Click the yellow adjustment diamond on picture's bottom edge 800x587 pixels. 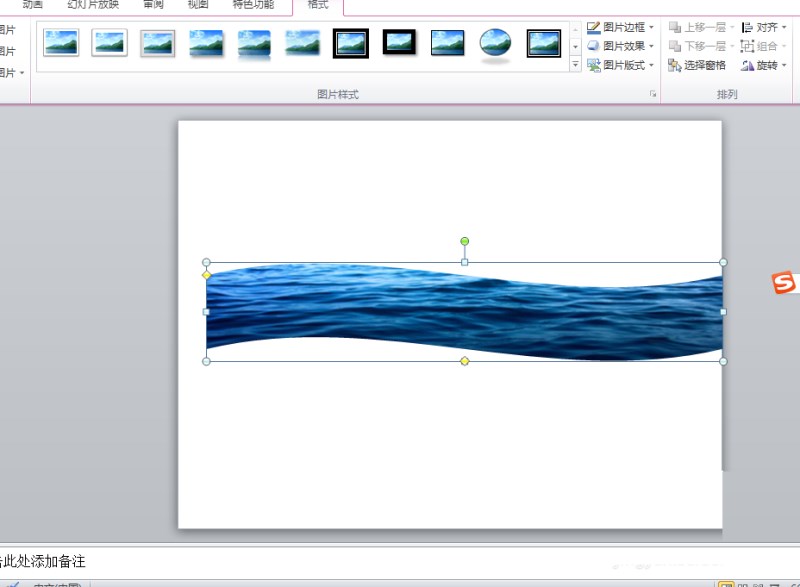(464, 361)
